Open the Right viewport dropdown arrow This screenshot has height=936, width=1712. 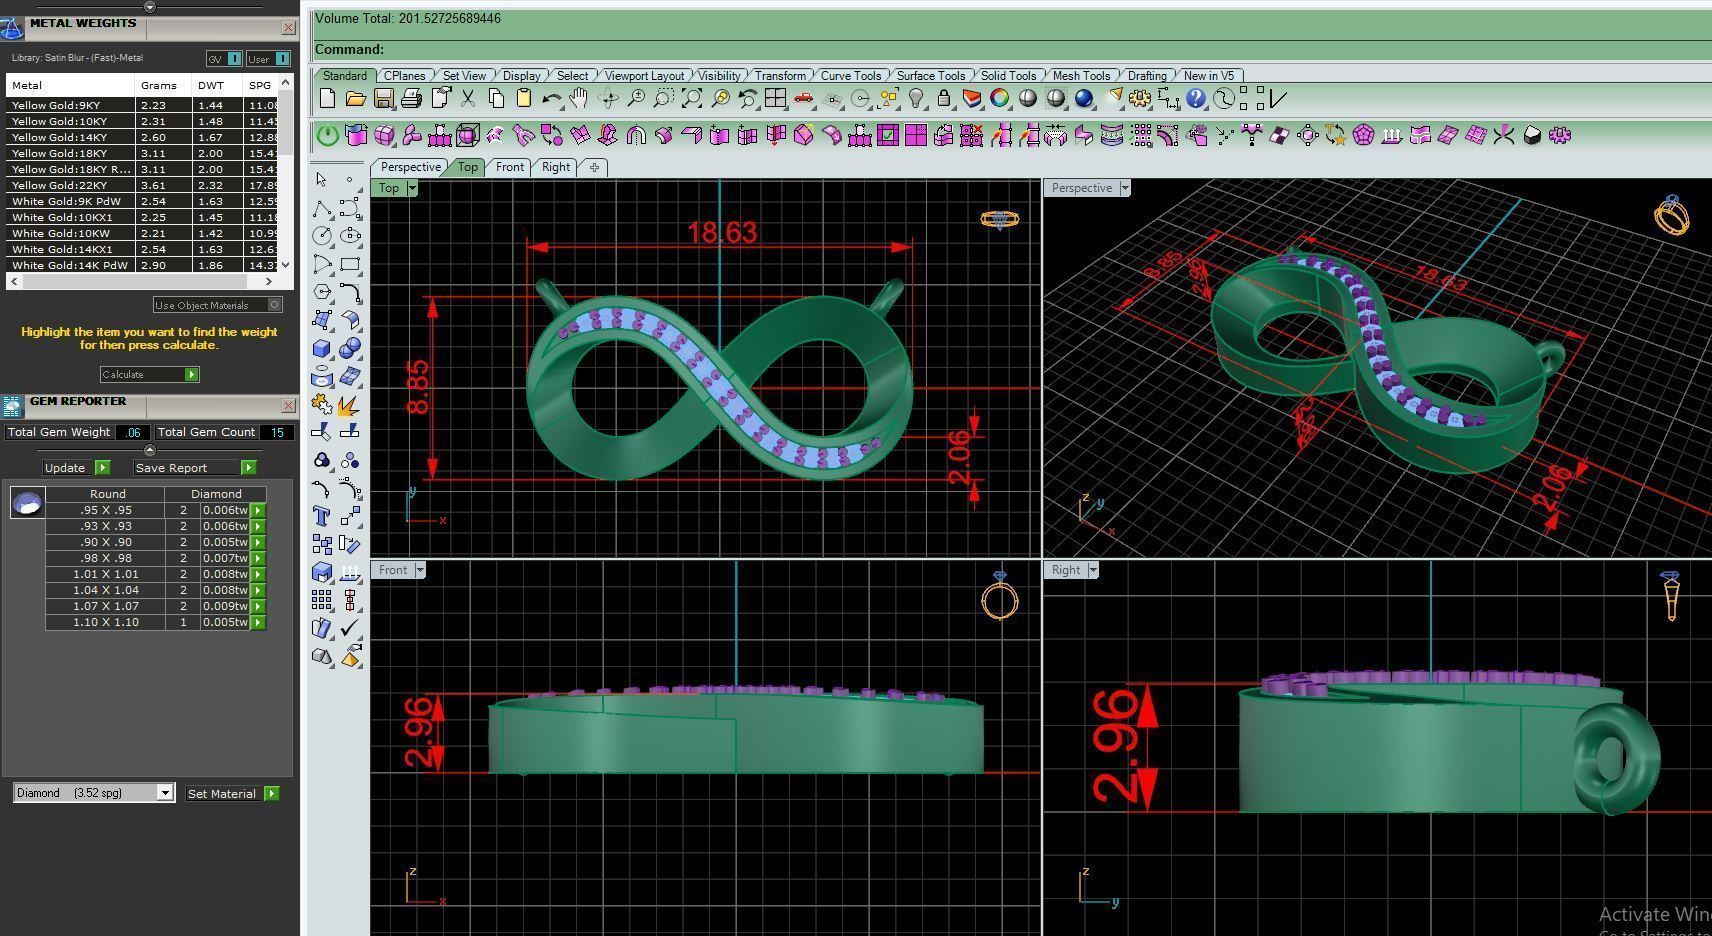[1093, 570]
